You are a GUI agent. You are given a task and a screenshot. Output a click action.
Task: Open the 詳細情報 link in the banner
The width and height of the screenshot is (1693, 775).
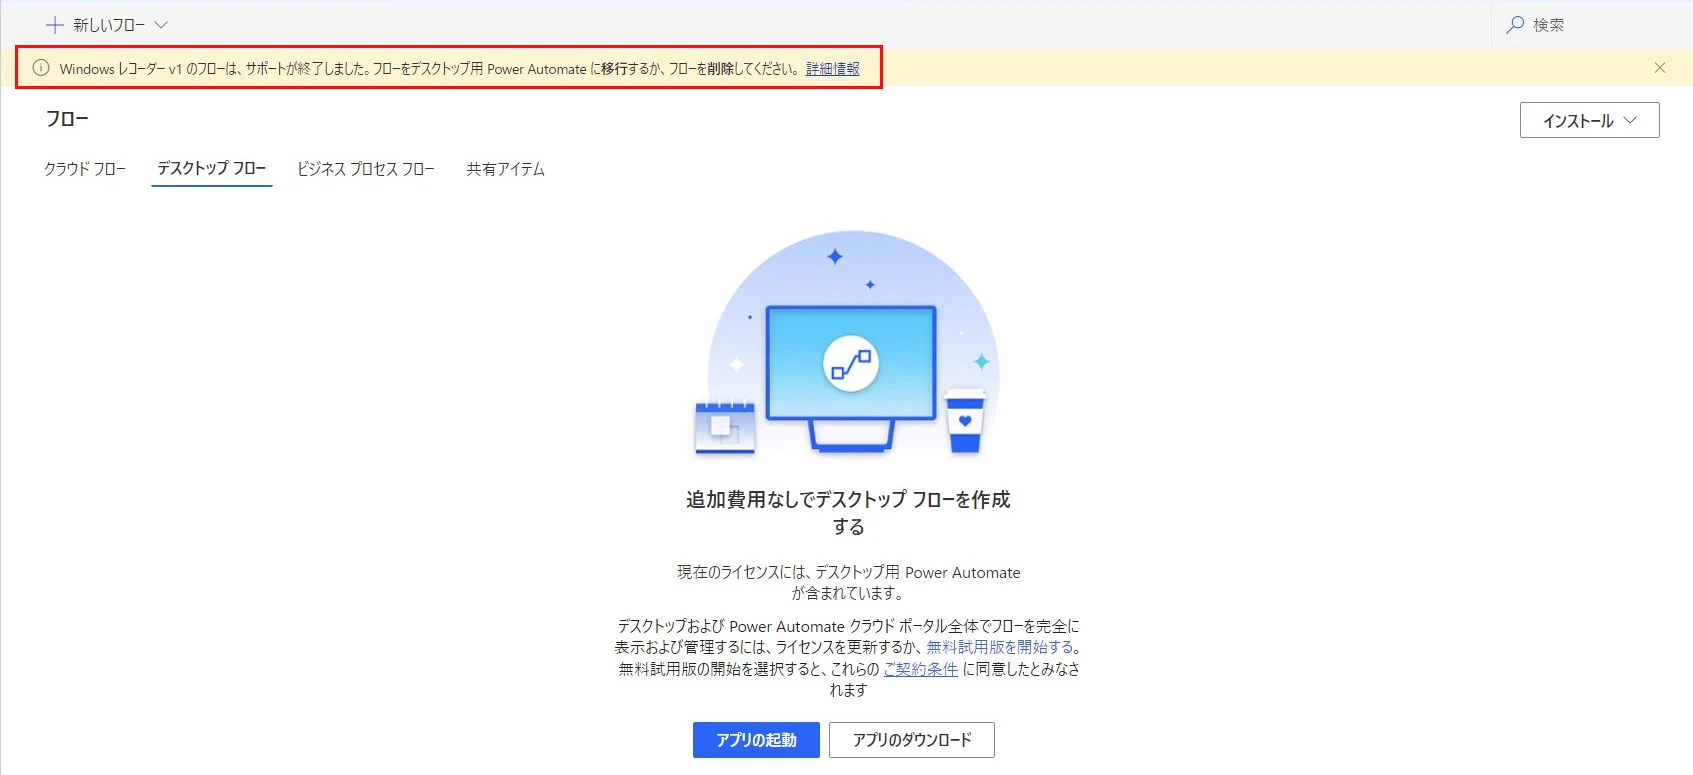(833, 69)
